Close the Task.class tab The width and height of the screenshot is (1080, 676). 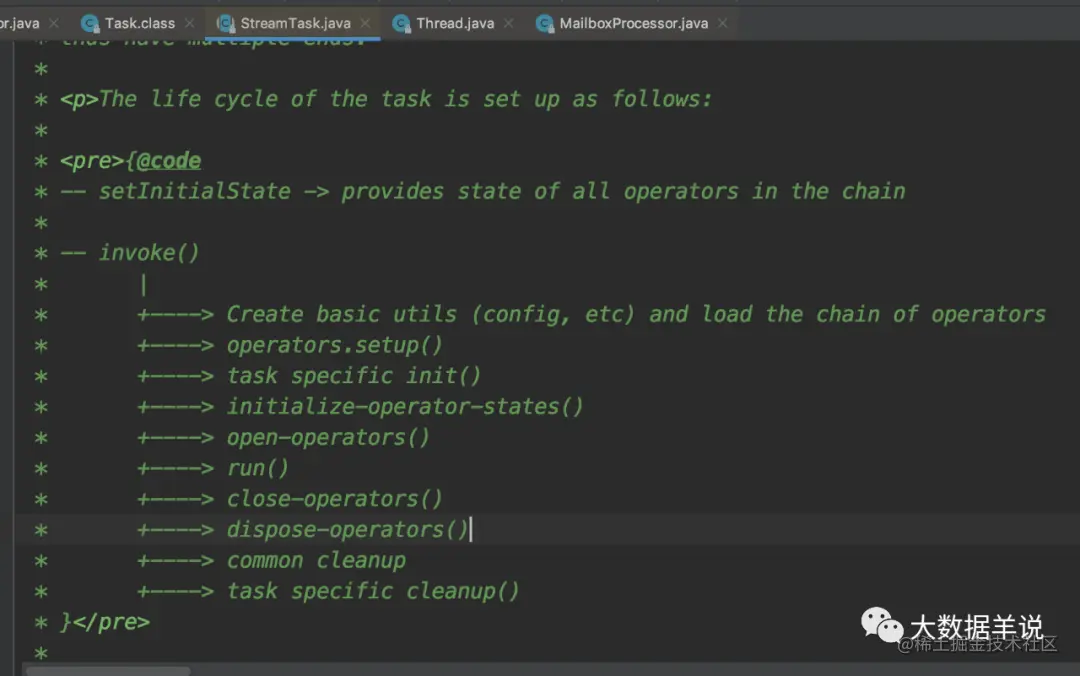[189, 23]
